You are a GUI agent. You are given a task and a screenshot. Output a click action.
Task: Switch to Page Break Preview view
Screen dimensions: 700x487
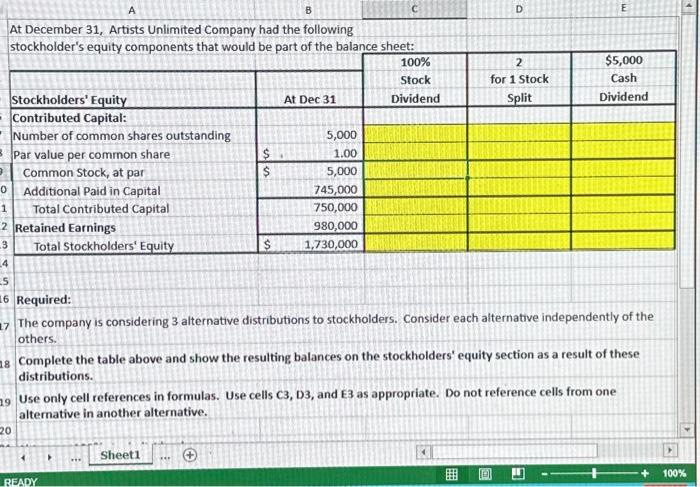click(518, 473)
